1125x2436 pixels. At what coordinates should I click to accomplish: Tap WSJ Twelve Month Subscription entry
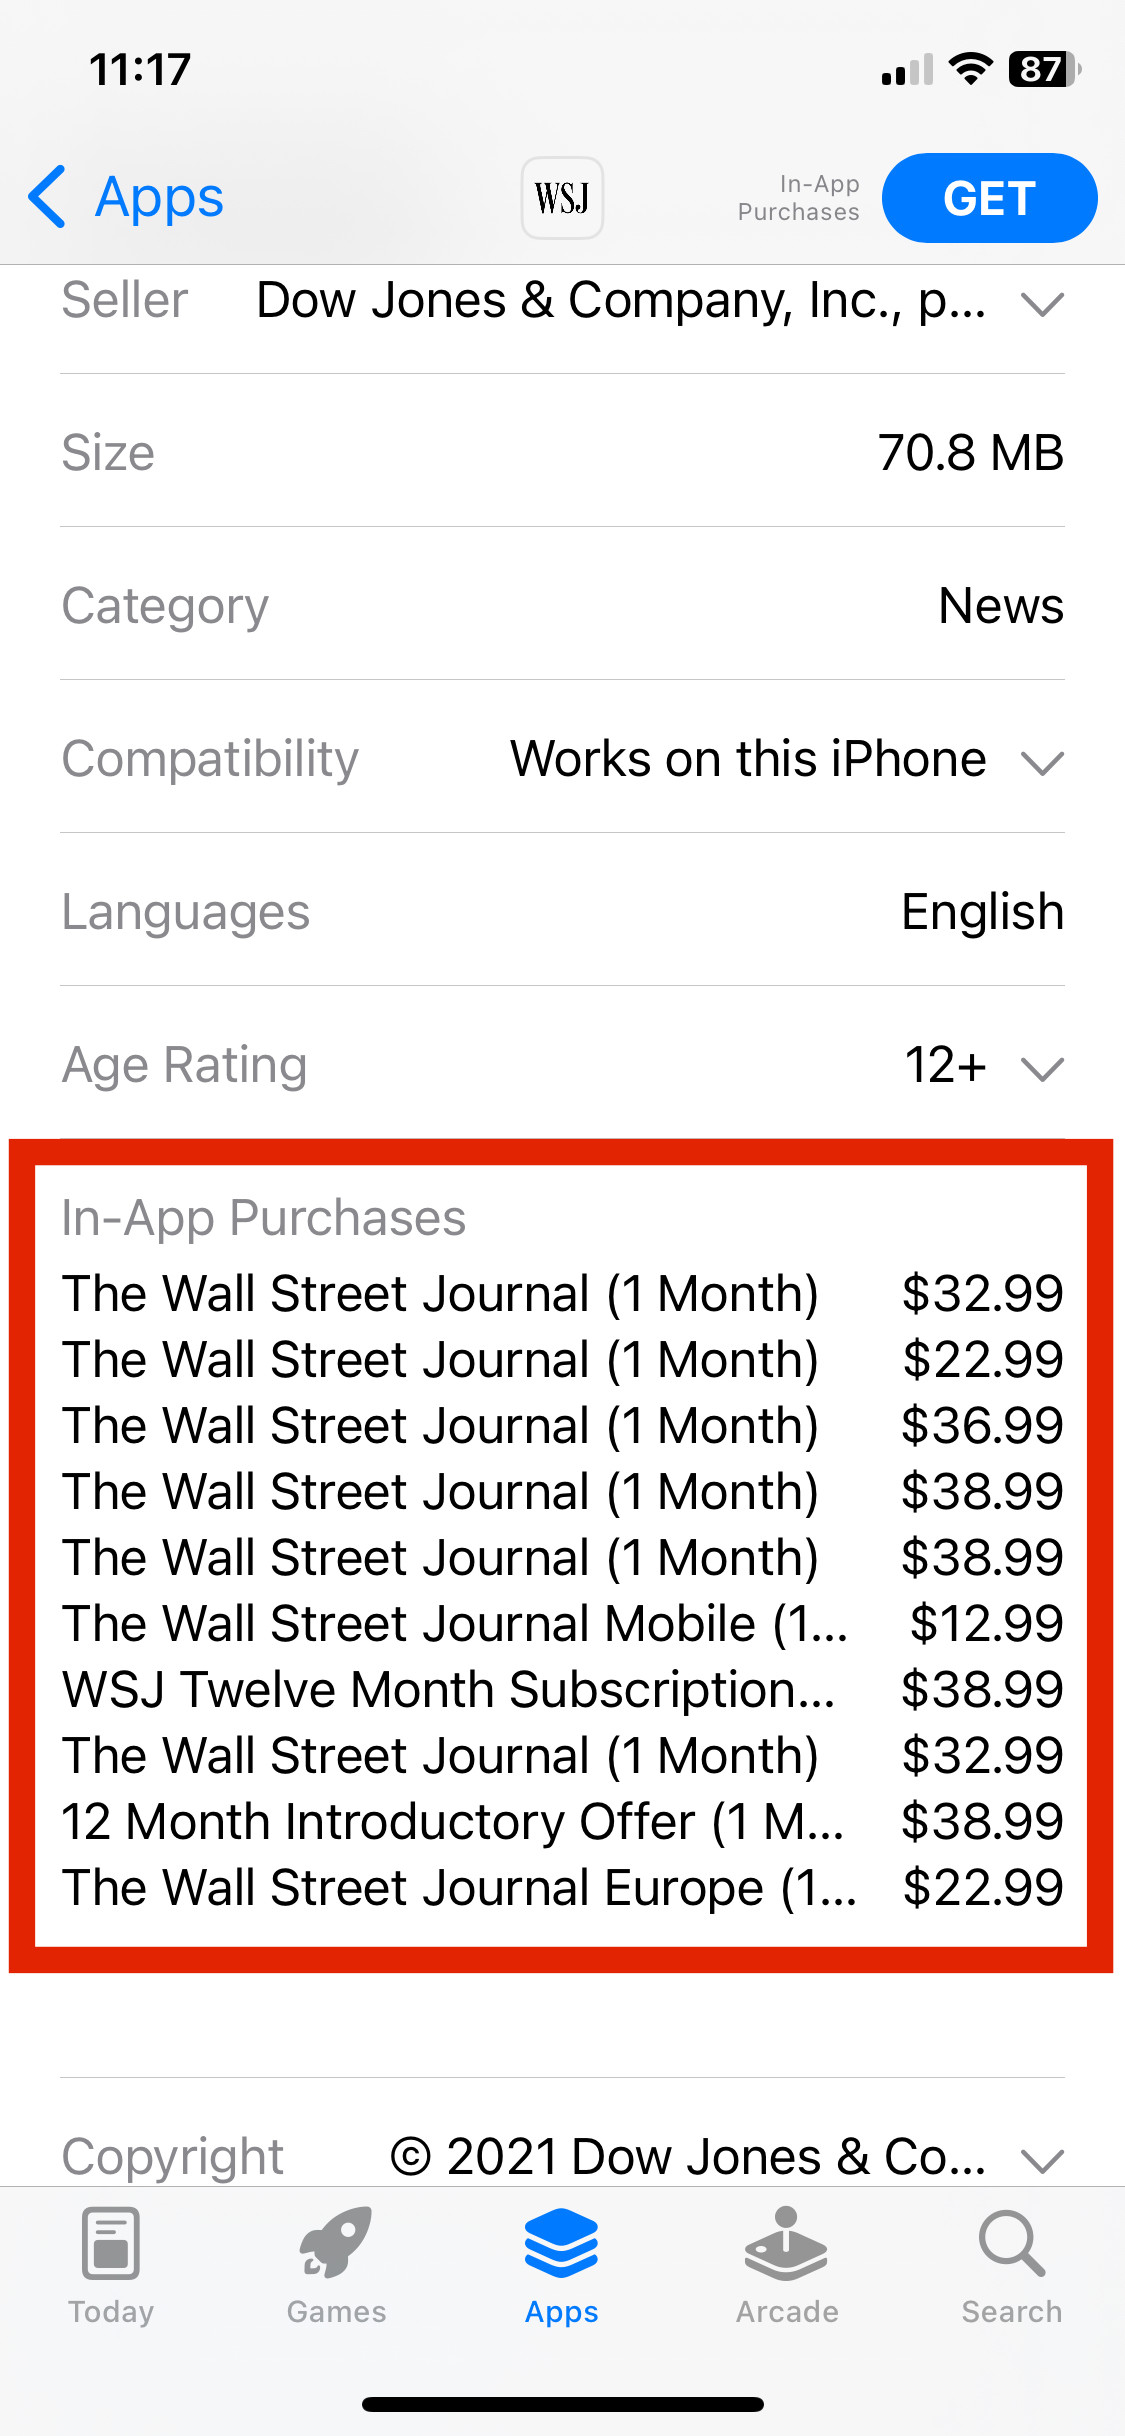click(x=562, y=1690)
